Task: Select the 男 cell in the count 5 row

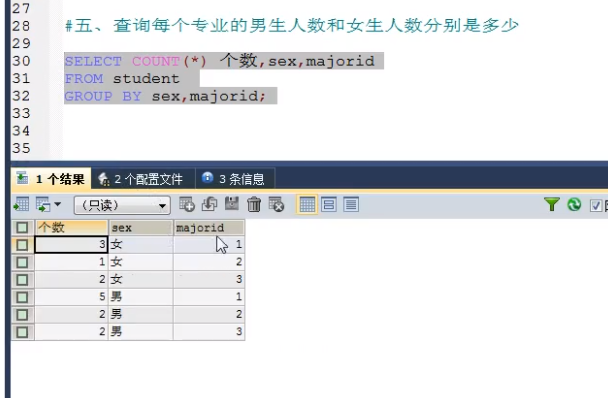Action: pyautogui.click(x=141, y=297)
